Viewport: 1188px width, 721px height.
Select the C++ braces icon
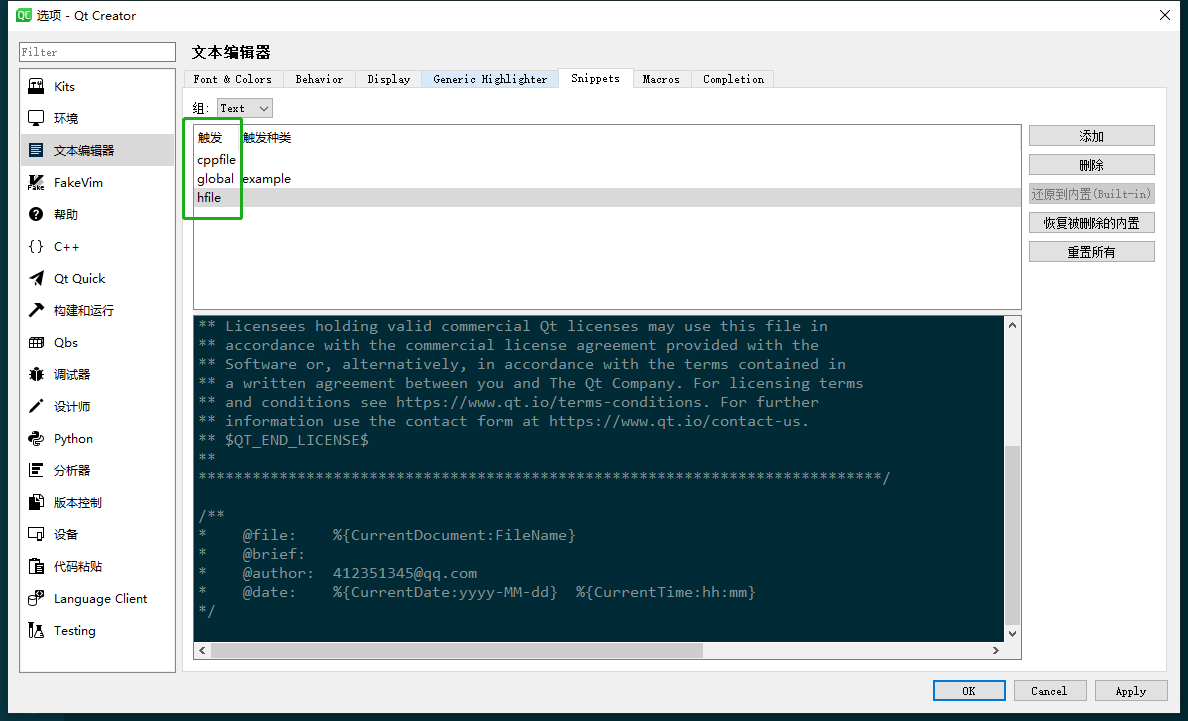point(36,246)
